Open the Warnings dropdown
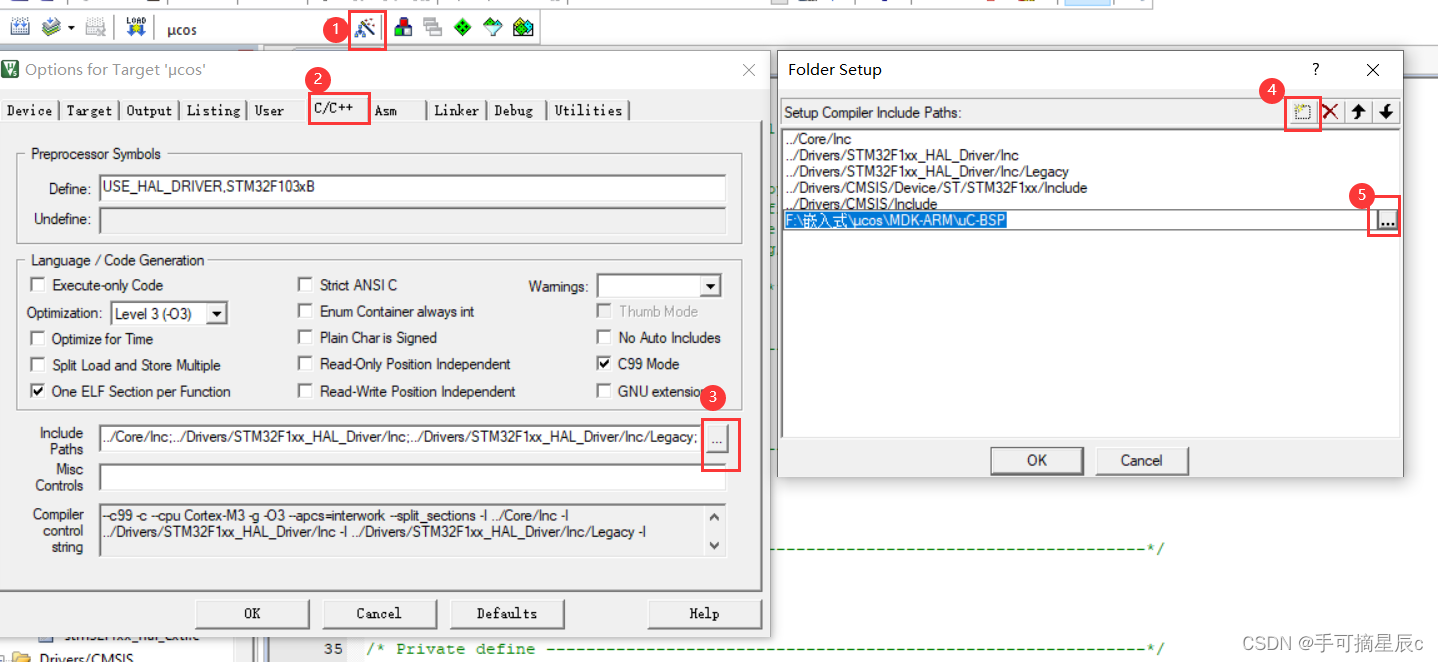Screen dimensions: 1438x662 [x=710, y=286]
